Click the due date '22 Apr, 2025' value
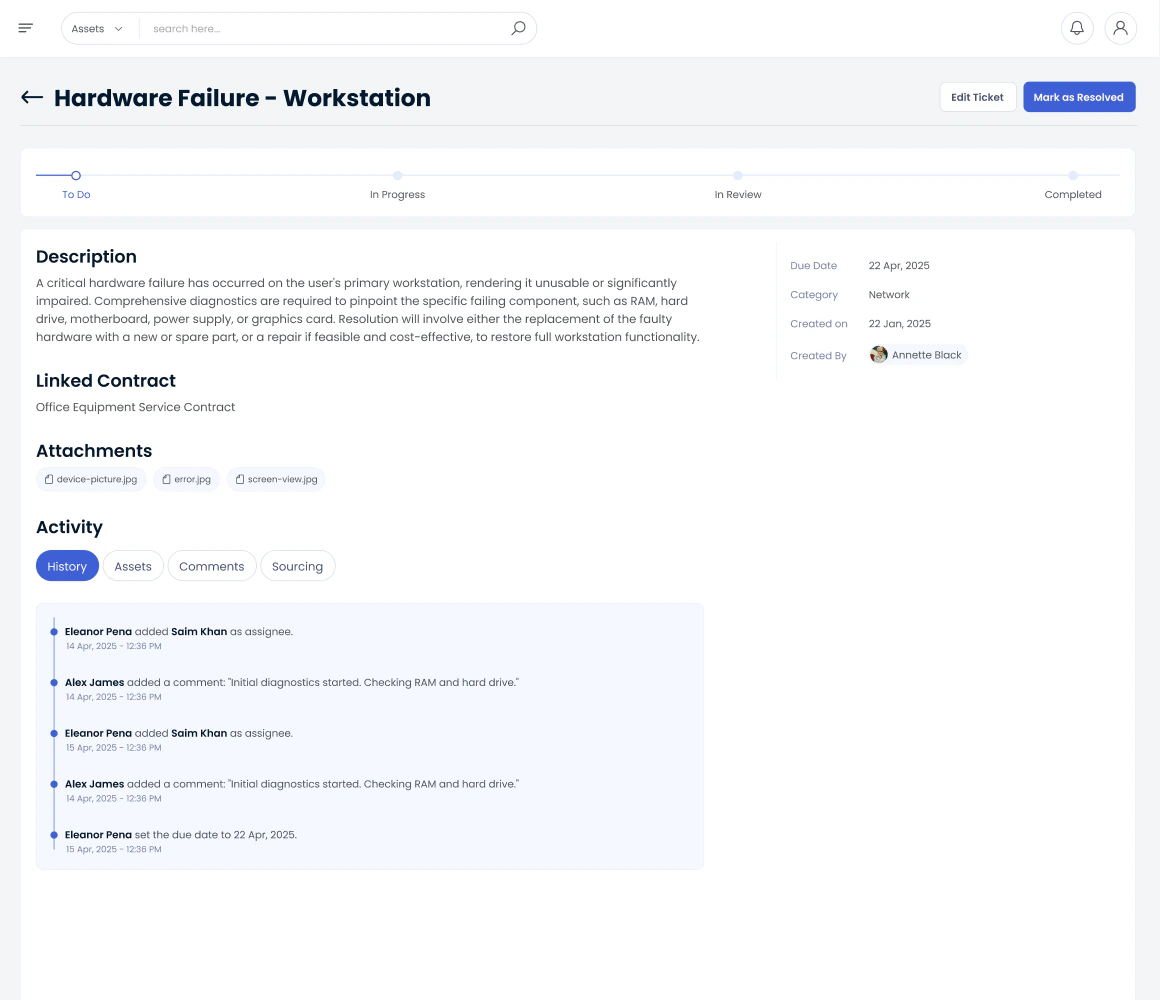Image resolution: width=1160 pixels, height=1000 pixels. [x=899, y=266]
